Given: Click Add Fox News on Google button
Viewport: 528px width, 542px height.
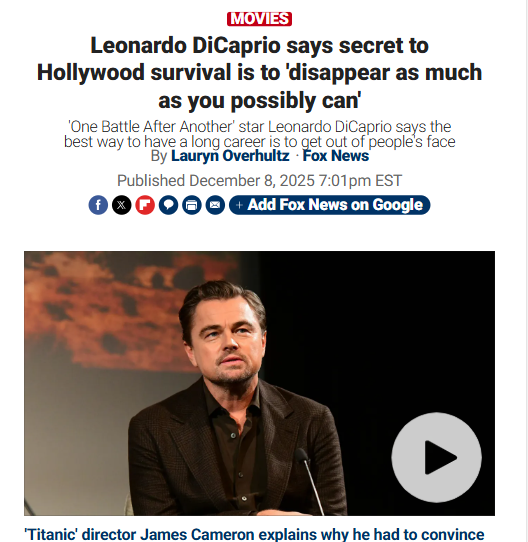Looking at the screenshot, I should 330,205.
